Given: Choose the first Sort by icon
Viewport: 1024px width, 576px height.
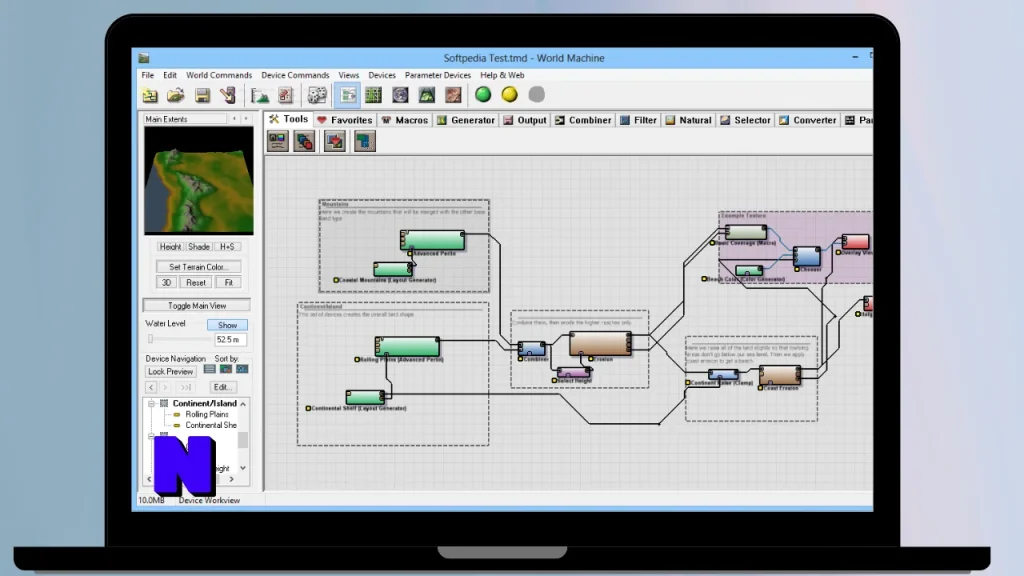Looking at the screenshot, I should click(x=210, y=370).
